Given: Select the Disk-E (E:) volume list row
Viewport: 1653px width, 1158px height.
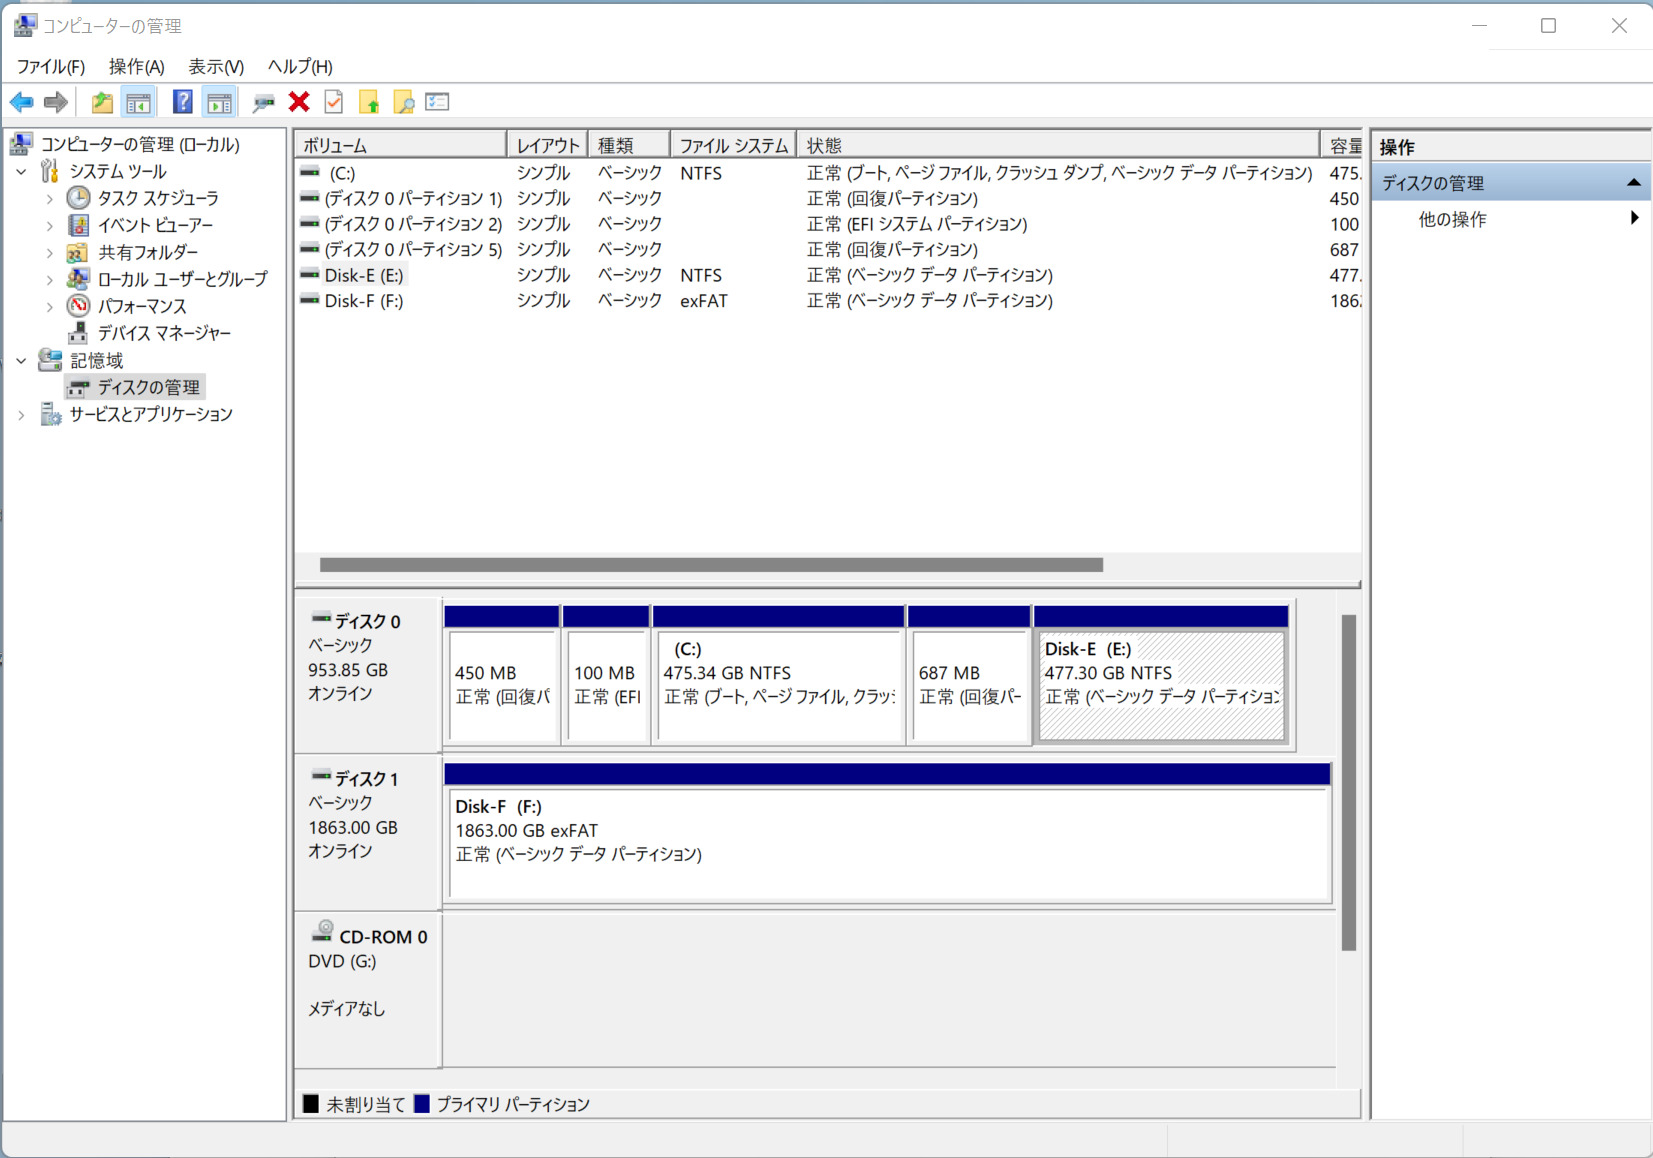Looking at the screenshot, I should pos(828,275).
